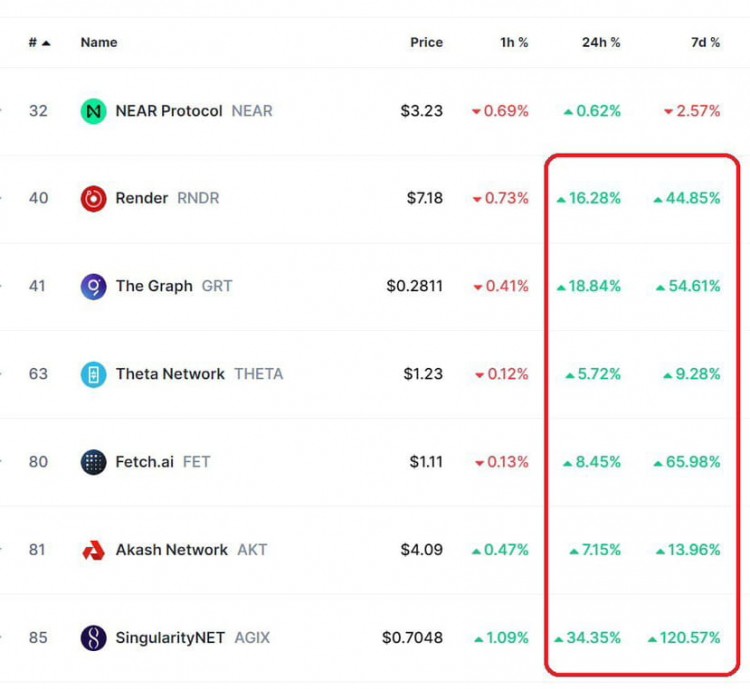Sort table by Price column header
Image resolution: width=750 pixels, height=689 pixels.
coord(426,43)
